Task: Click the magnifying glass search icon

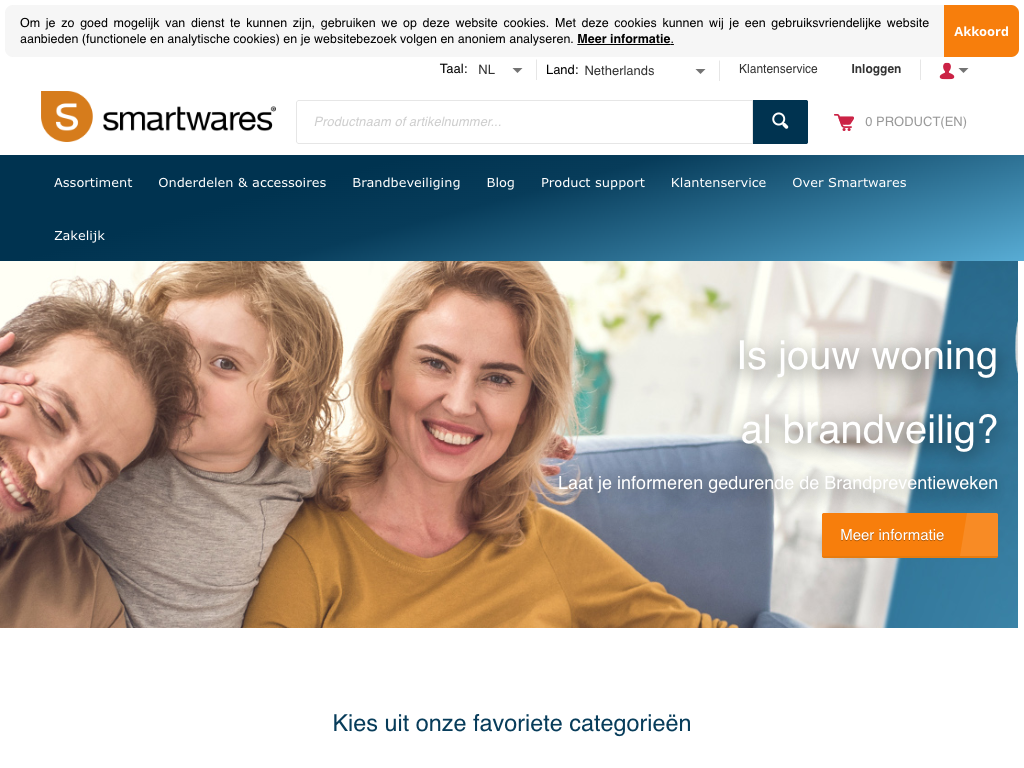Action: [780, 121]
